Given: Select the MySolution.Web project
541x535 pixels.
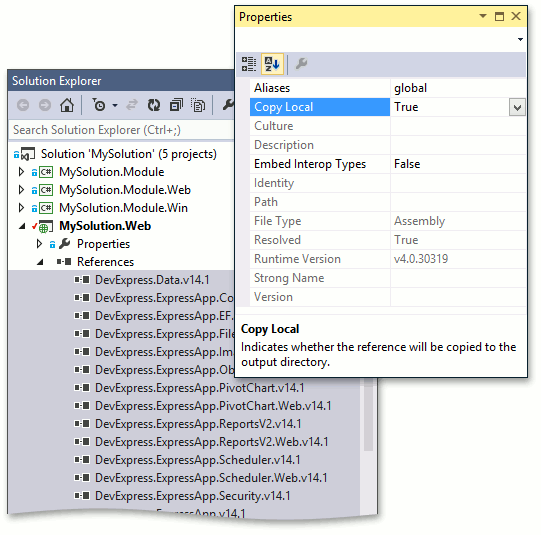Looking at the screenshot, I should click(x=105, y=226).
